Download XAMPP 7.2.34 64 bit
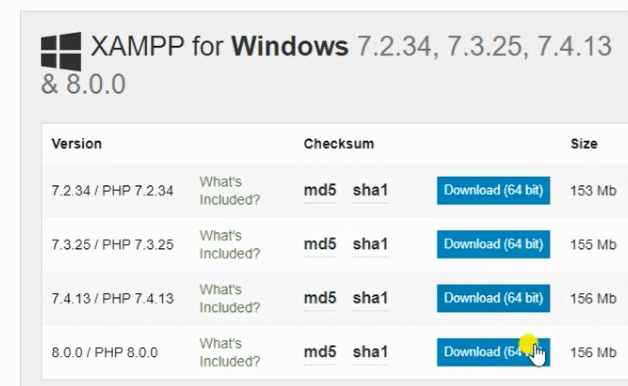This screenshot has height=386, width=628. pos(493,190)
